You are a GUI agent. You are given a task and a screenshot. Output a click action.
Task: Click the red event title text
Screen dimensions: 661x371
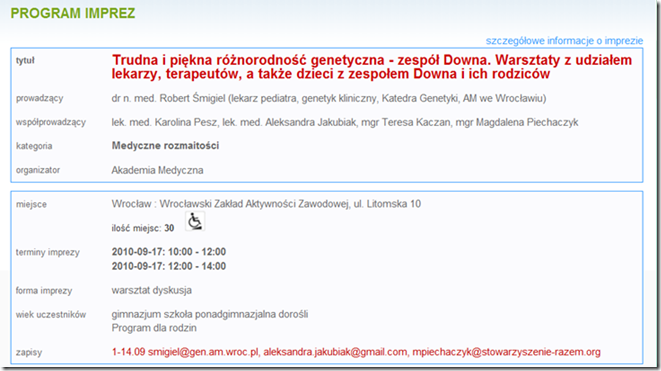click(x=372, y=67)
